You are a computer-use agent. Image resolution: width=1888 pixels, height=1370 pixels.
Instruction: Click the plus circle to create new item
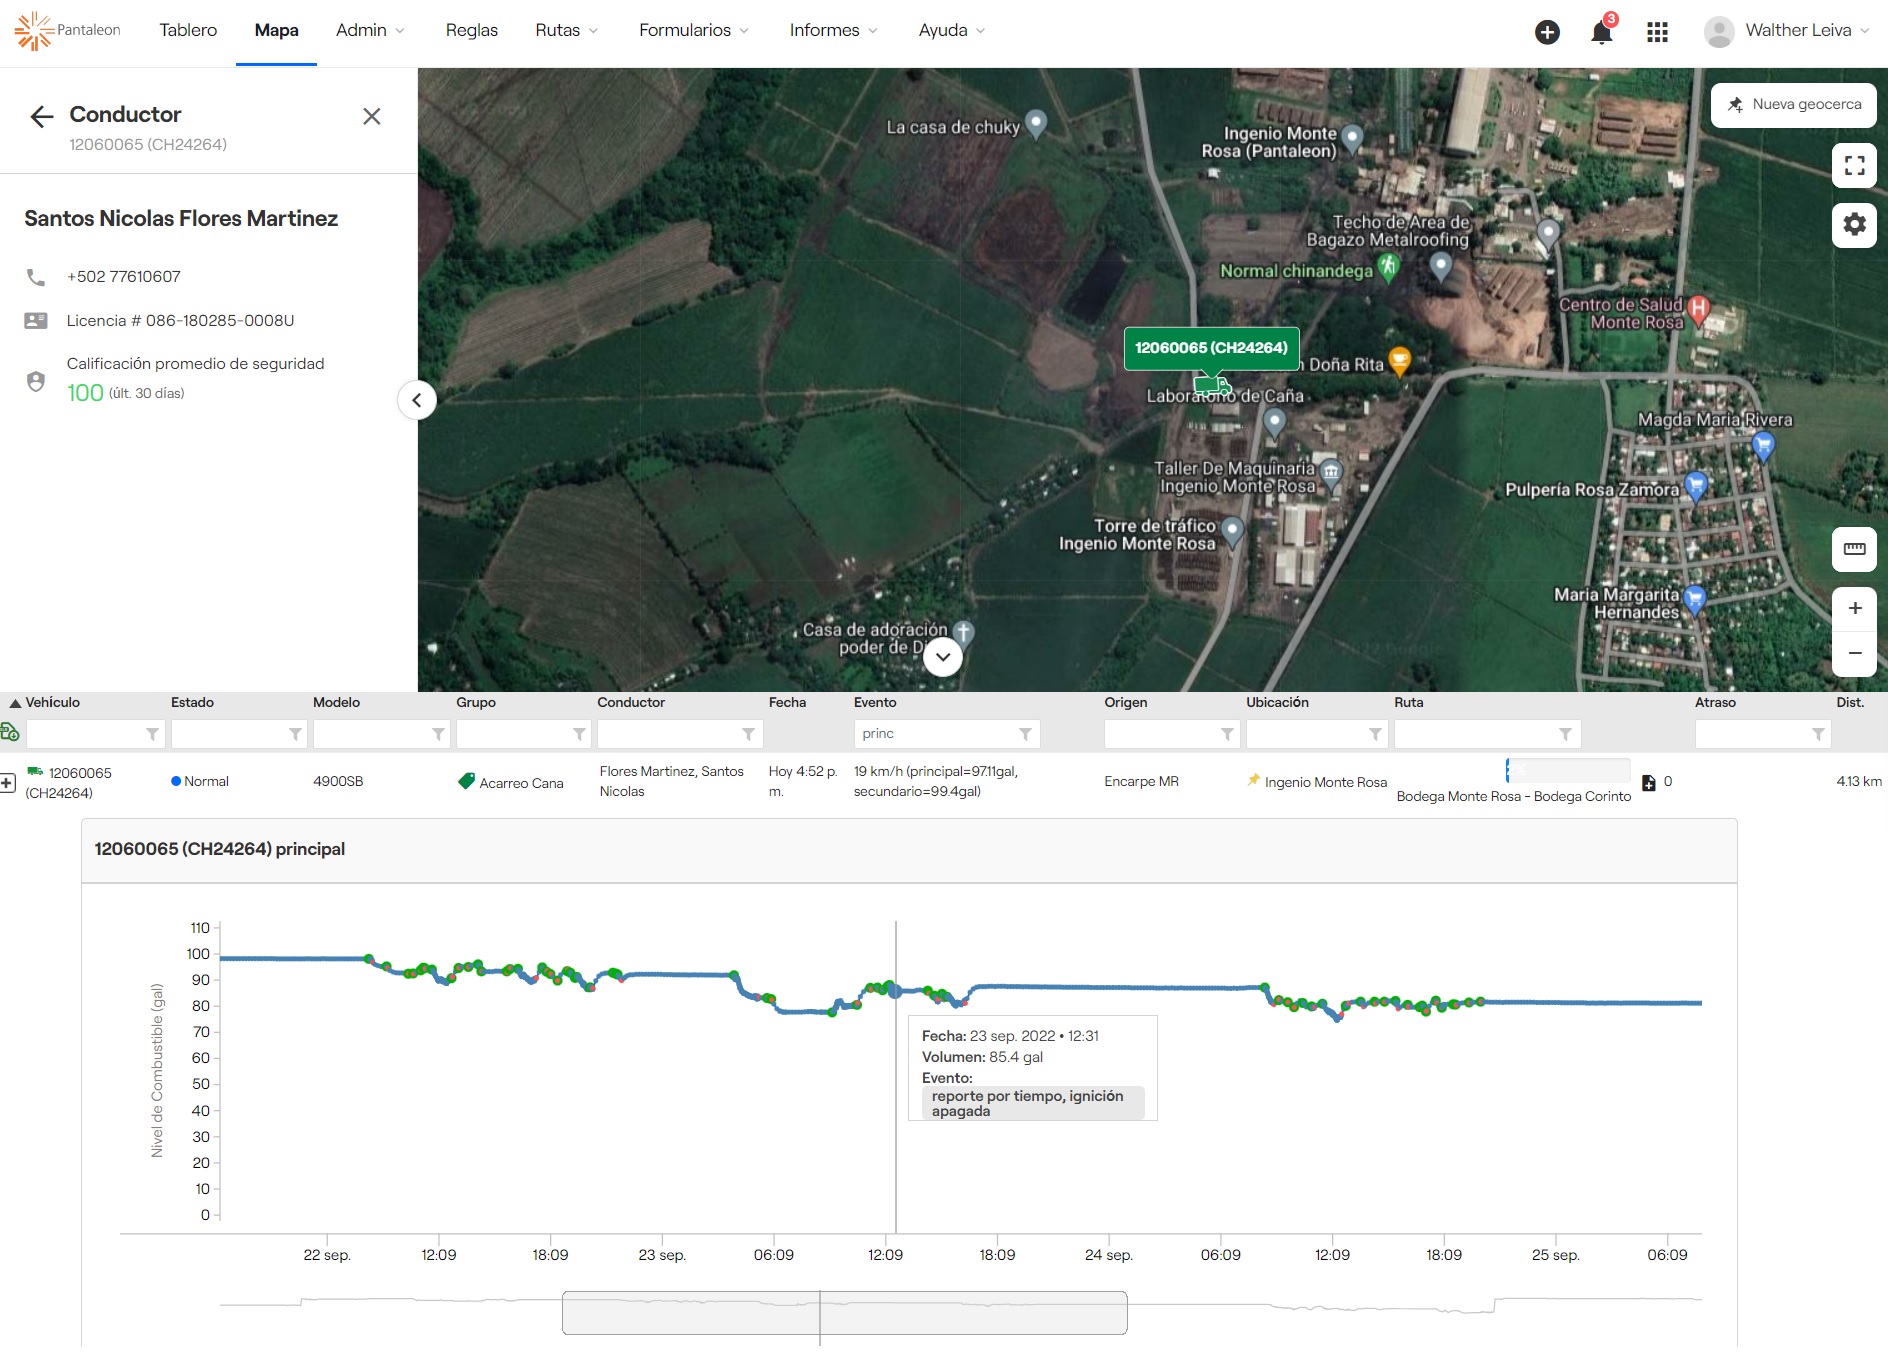1547,31
